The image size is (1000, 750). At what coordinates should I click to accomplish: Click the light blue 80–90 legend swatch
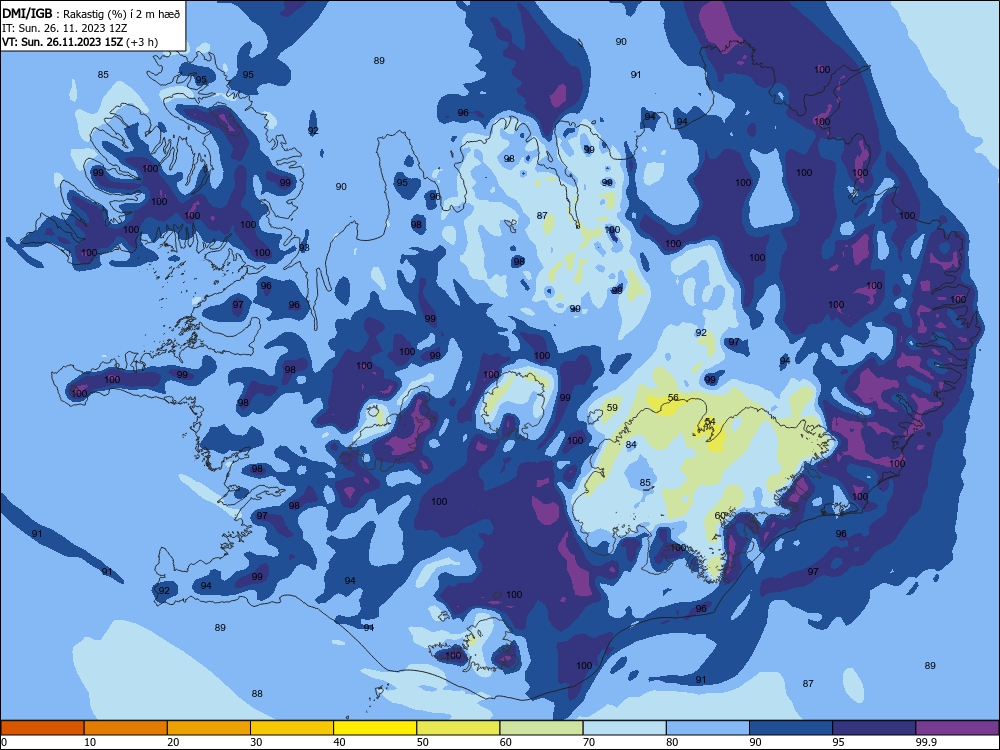click(x=708, y=728)
